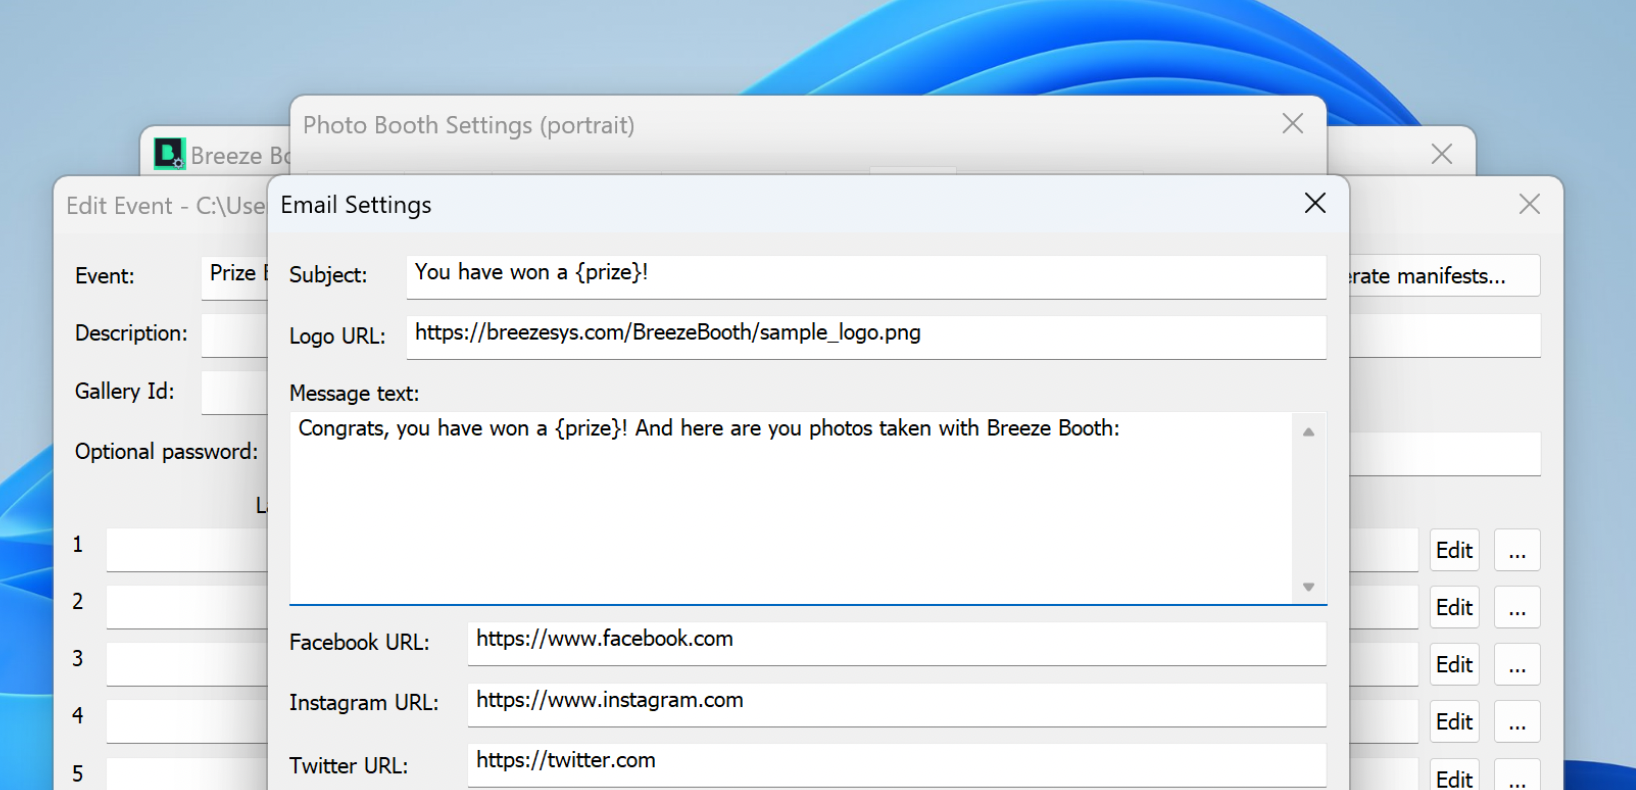
Task: Hit the Edit button for row 4
Action: (1454, 722)
